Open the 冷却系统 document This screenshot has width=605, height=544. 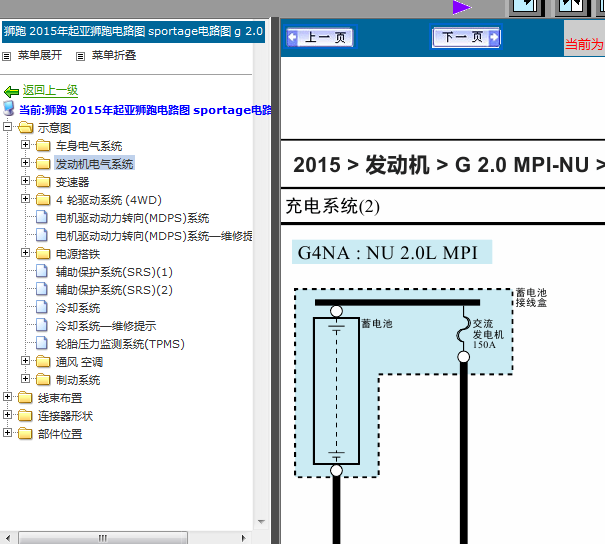pyautogui.click(x=78, y=308)
